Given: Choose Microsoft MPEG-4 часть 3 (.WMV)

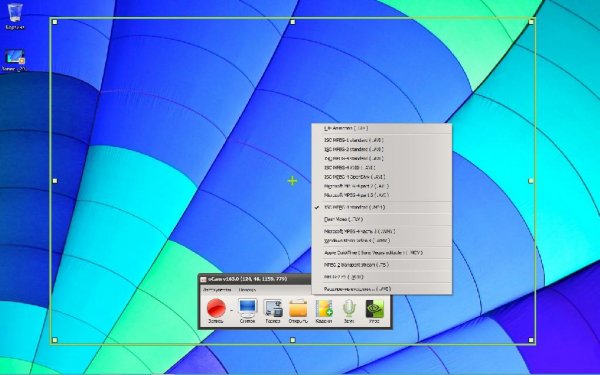Looking at the screenshot, I should click(x=382, y=232).
